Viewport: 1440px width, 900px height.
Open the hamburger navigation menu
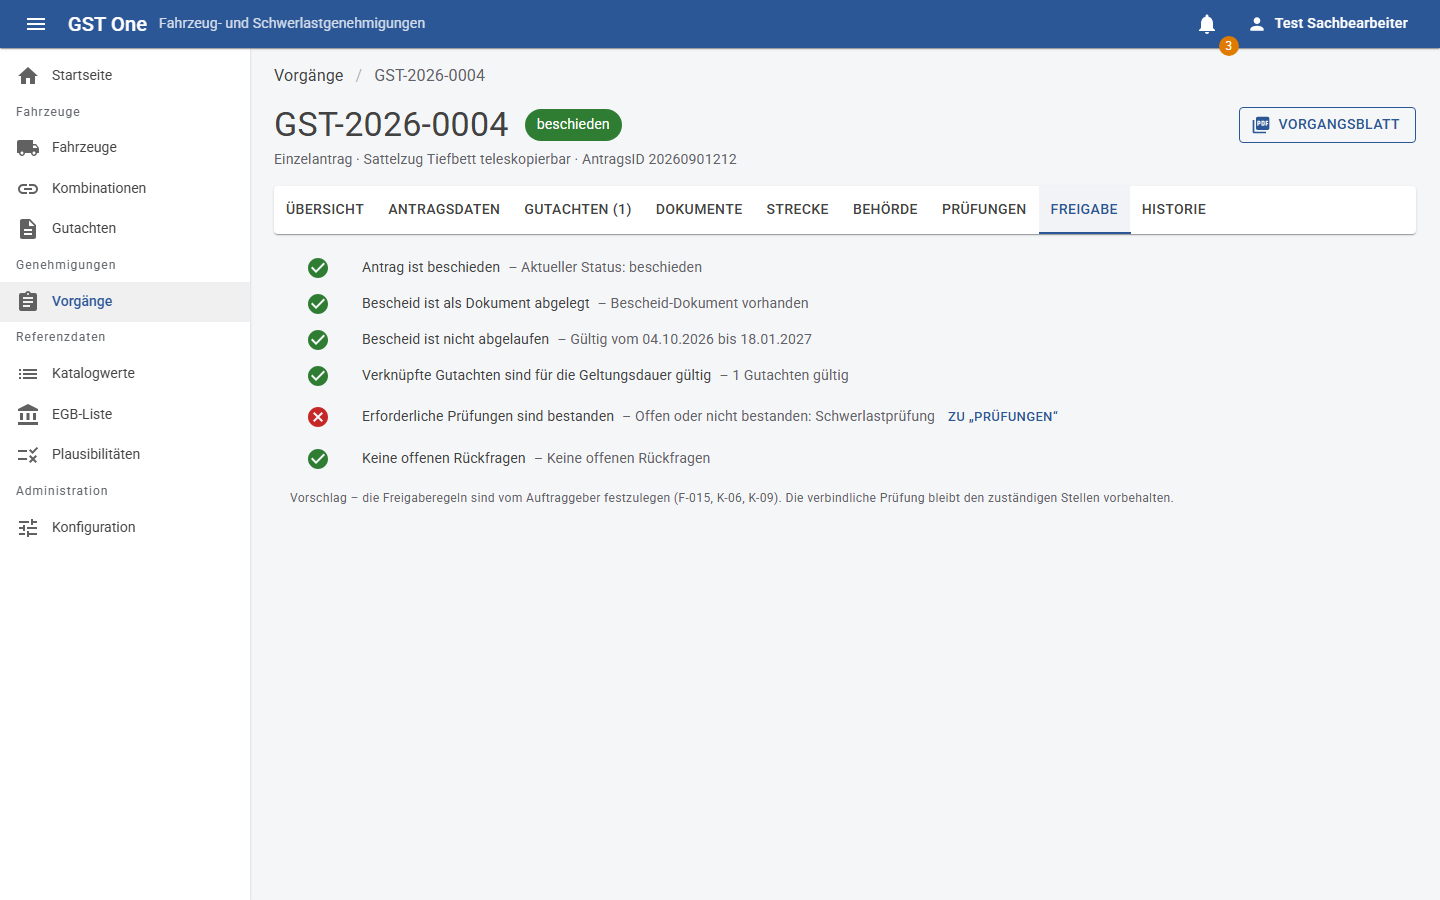click(36, 24)
